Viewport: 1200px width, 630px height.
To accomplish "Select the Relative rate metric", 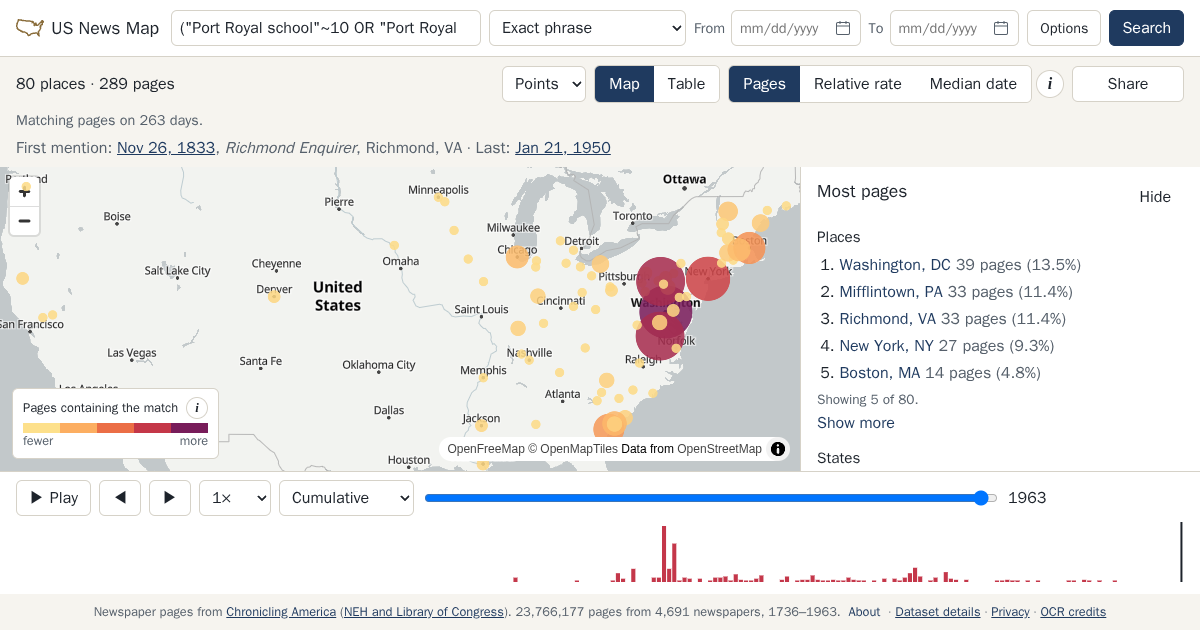I will [858, 84].
